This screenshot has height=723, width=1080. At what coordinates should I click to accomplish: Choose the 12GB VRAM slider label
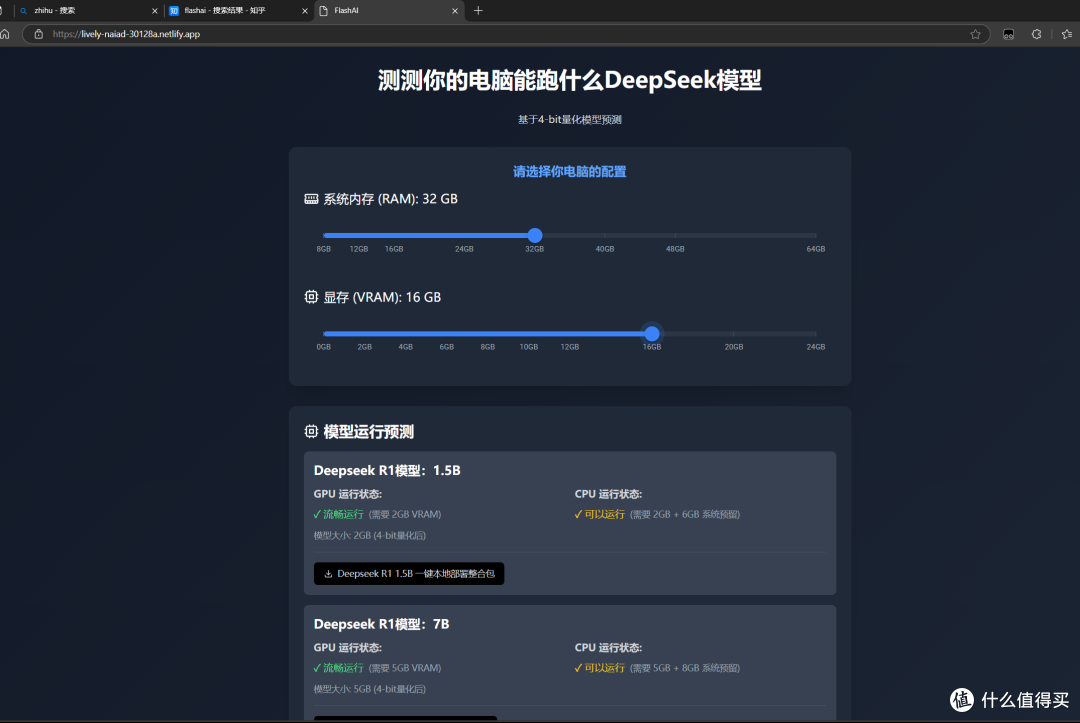[570, 347]
